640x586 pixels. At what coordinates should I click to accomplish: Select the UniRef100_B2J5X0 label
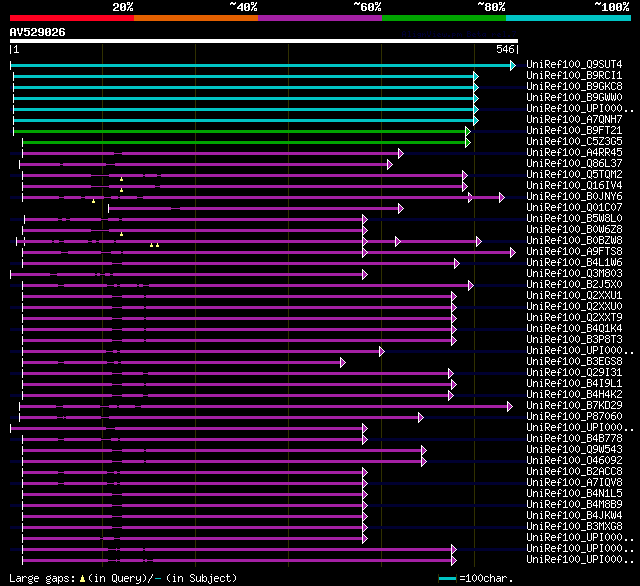tap(574, 284)
